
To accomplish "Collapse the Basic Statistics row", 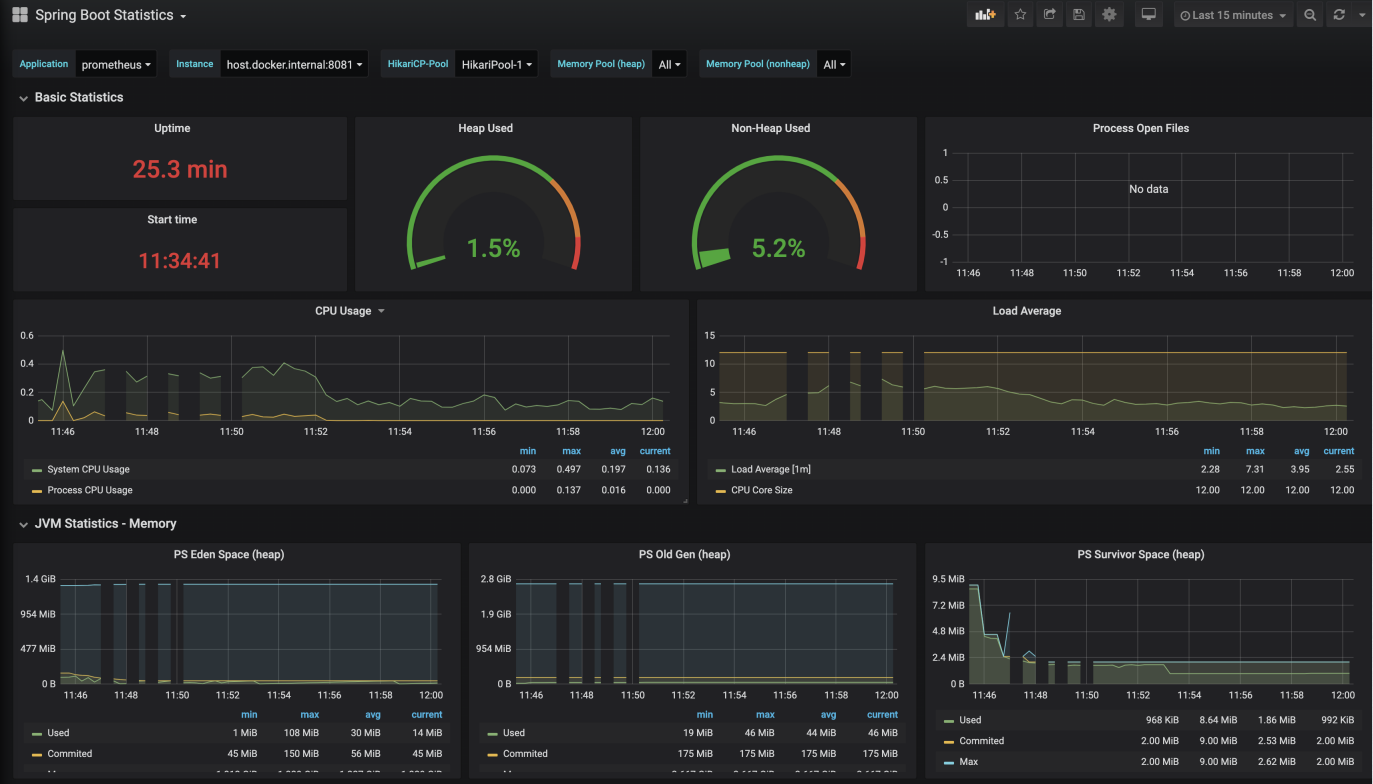I will point(78,97).
